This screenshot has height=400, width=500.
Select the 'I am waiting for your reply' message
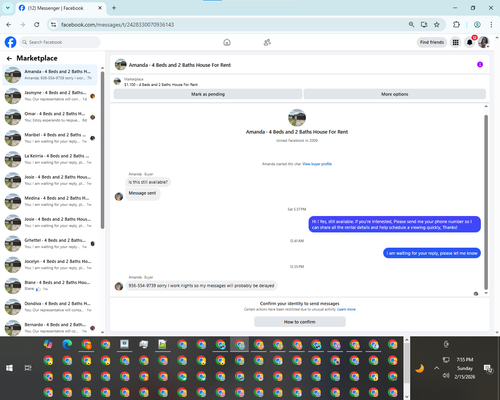coord(432,253)
